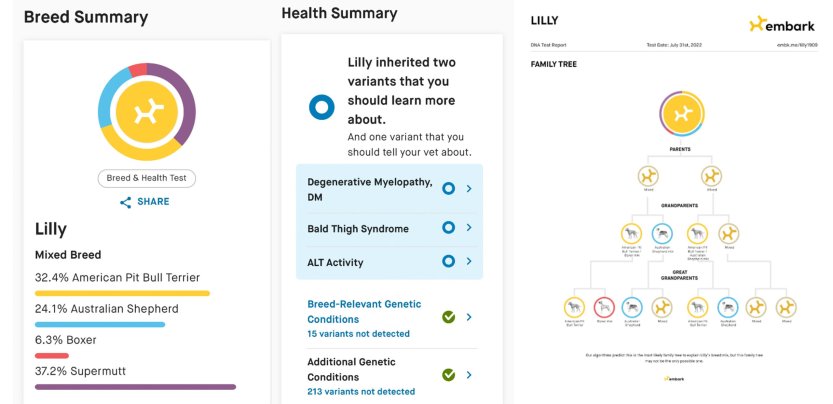Click the right Mixed parent icon

(712, 177)
